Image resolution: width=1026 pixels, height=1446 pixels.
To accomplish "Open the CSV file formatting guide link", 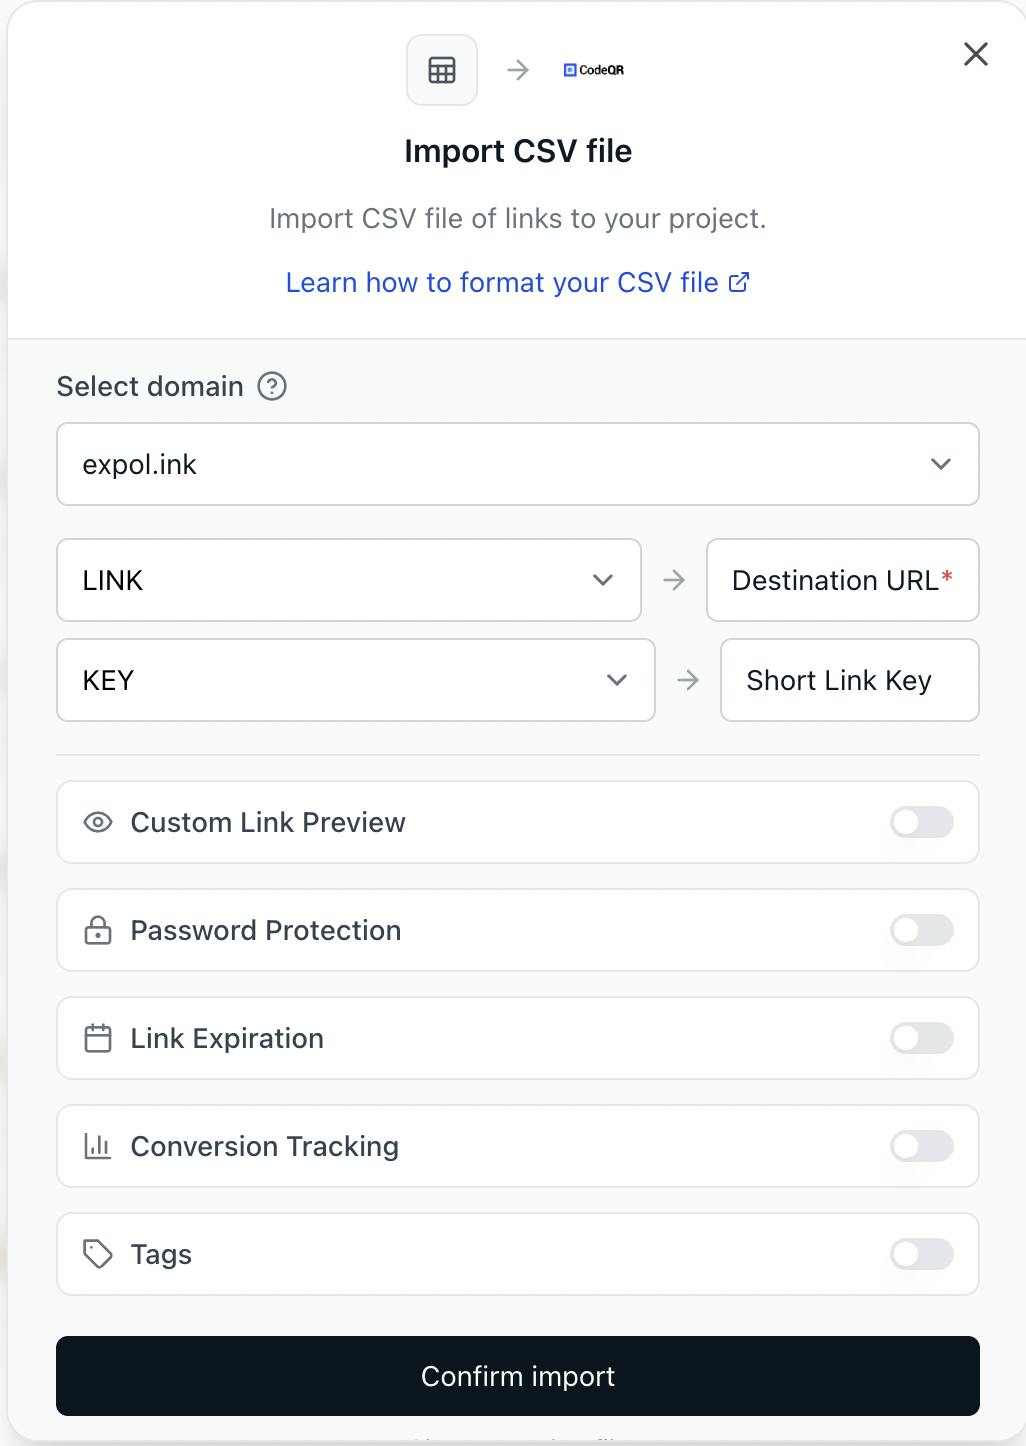I will click(517, 283).
